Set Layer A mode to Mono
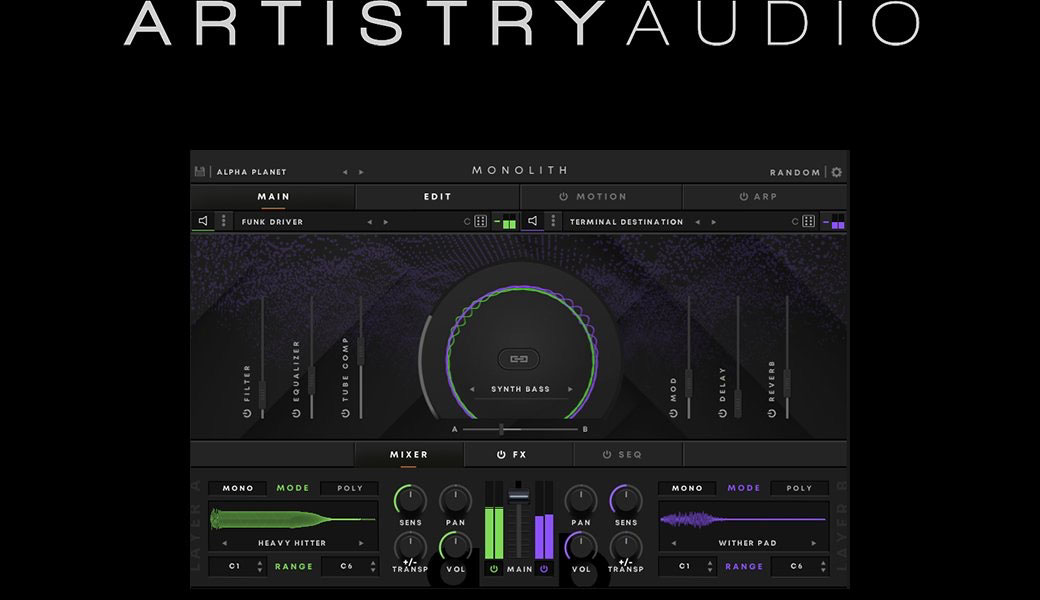 (238, 488)
